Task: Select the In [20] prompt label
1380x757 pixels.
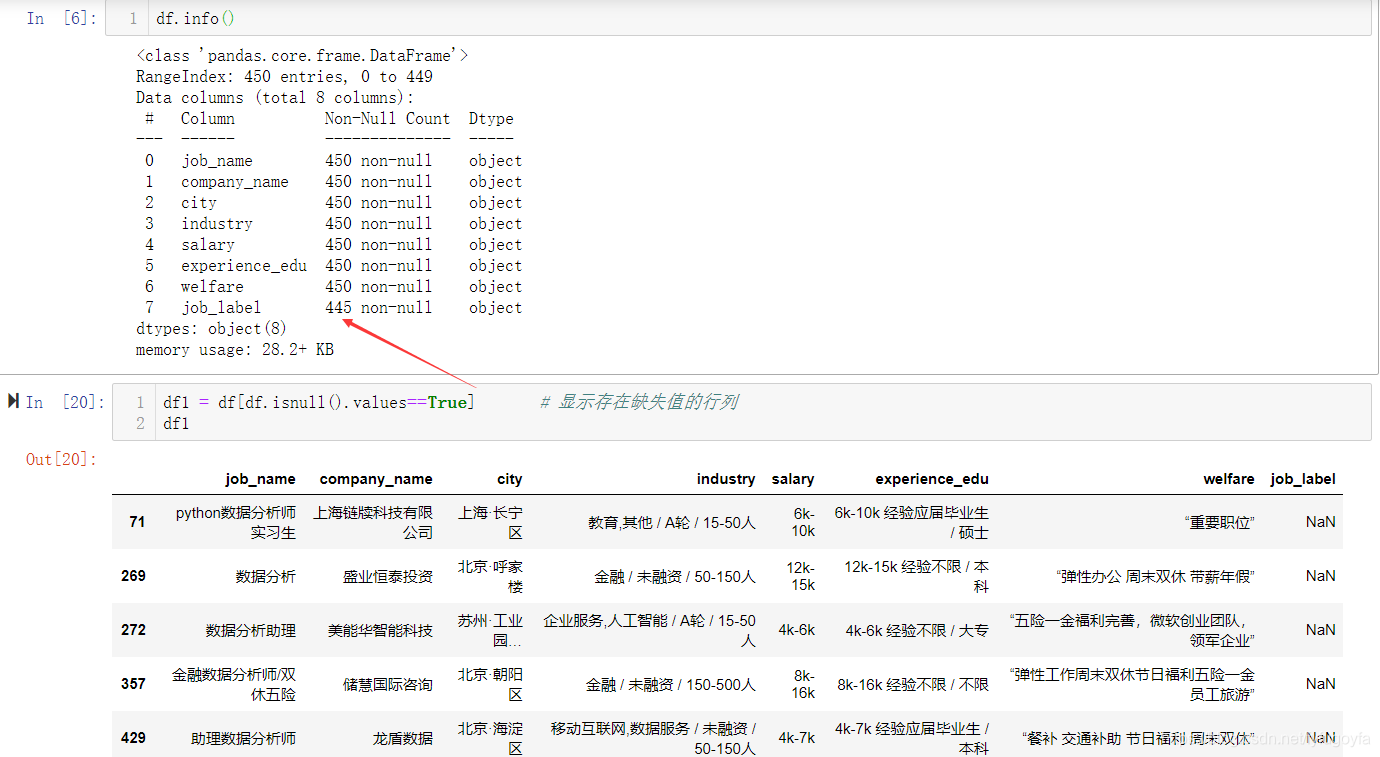Action: tap(64, 402)
